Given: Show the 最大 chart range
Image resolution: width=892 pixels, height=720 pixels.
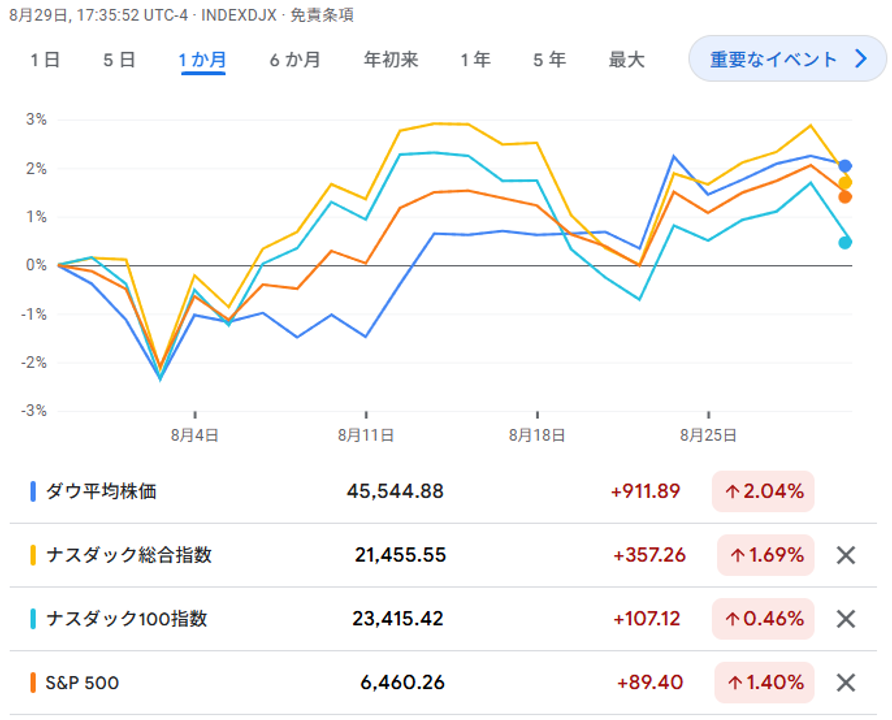Looking at the screenshot, I should (627, 60).
